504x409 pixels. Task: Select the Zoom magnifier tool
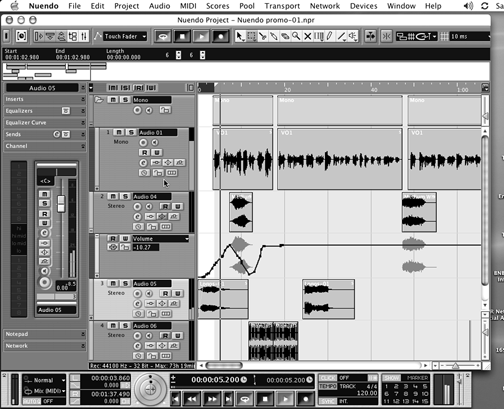coord(296,36)
